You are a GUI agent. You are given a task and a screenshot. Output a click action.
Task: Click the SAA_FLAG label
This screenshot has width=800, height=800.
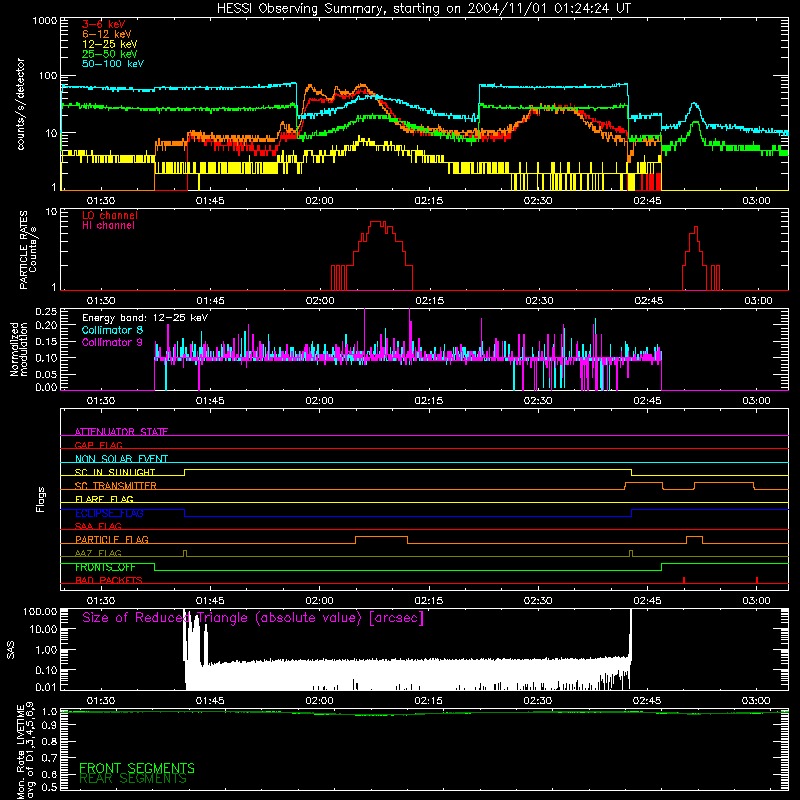pyautogui.click(x=98, y=526)
